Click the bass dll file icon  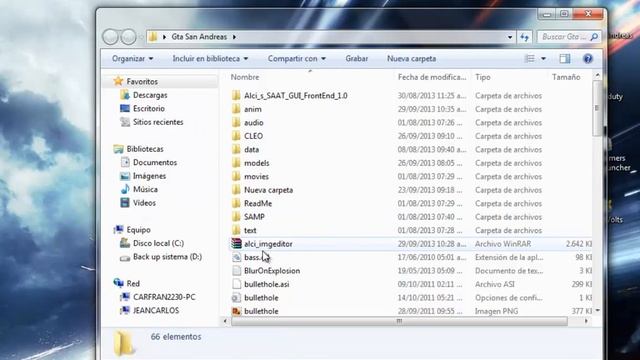coord(236,257)
